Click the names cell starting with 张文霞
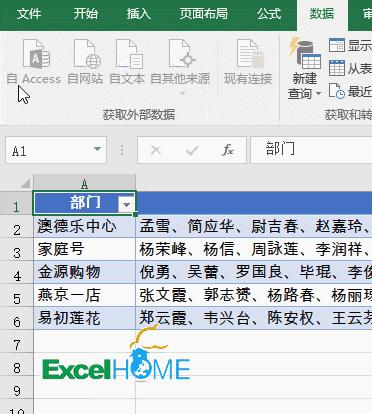 [x=254, y=295]
